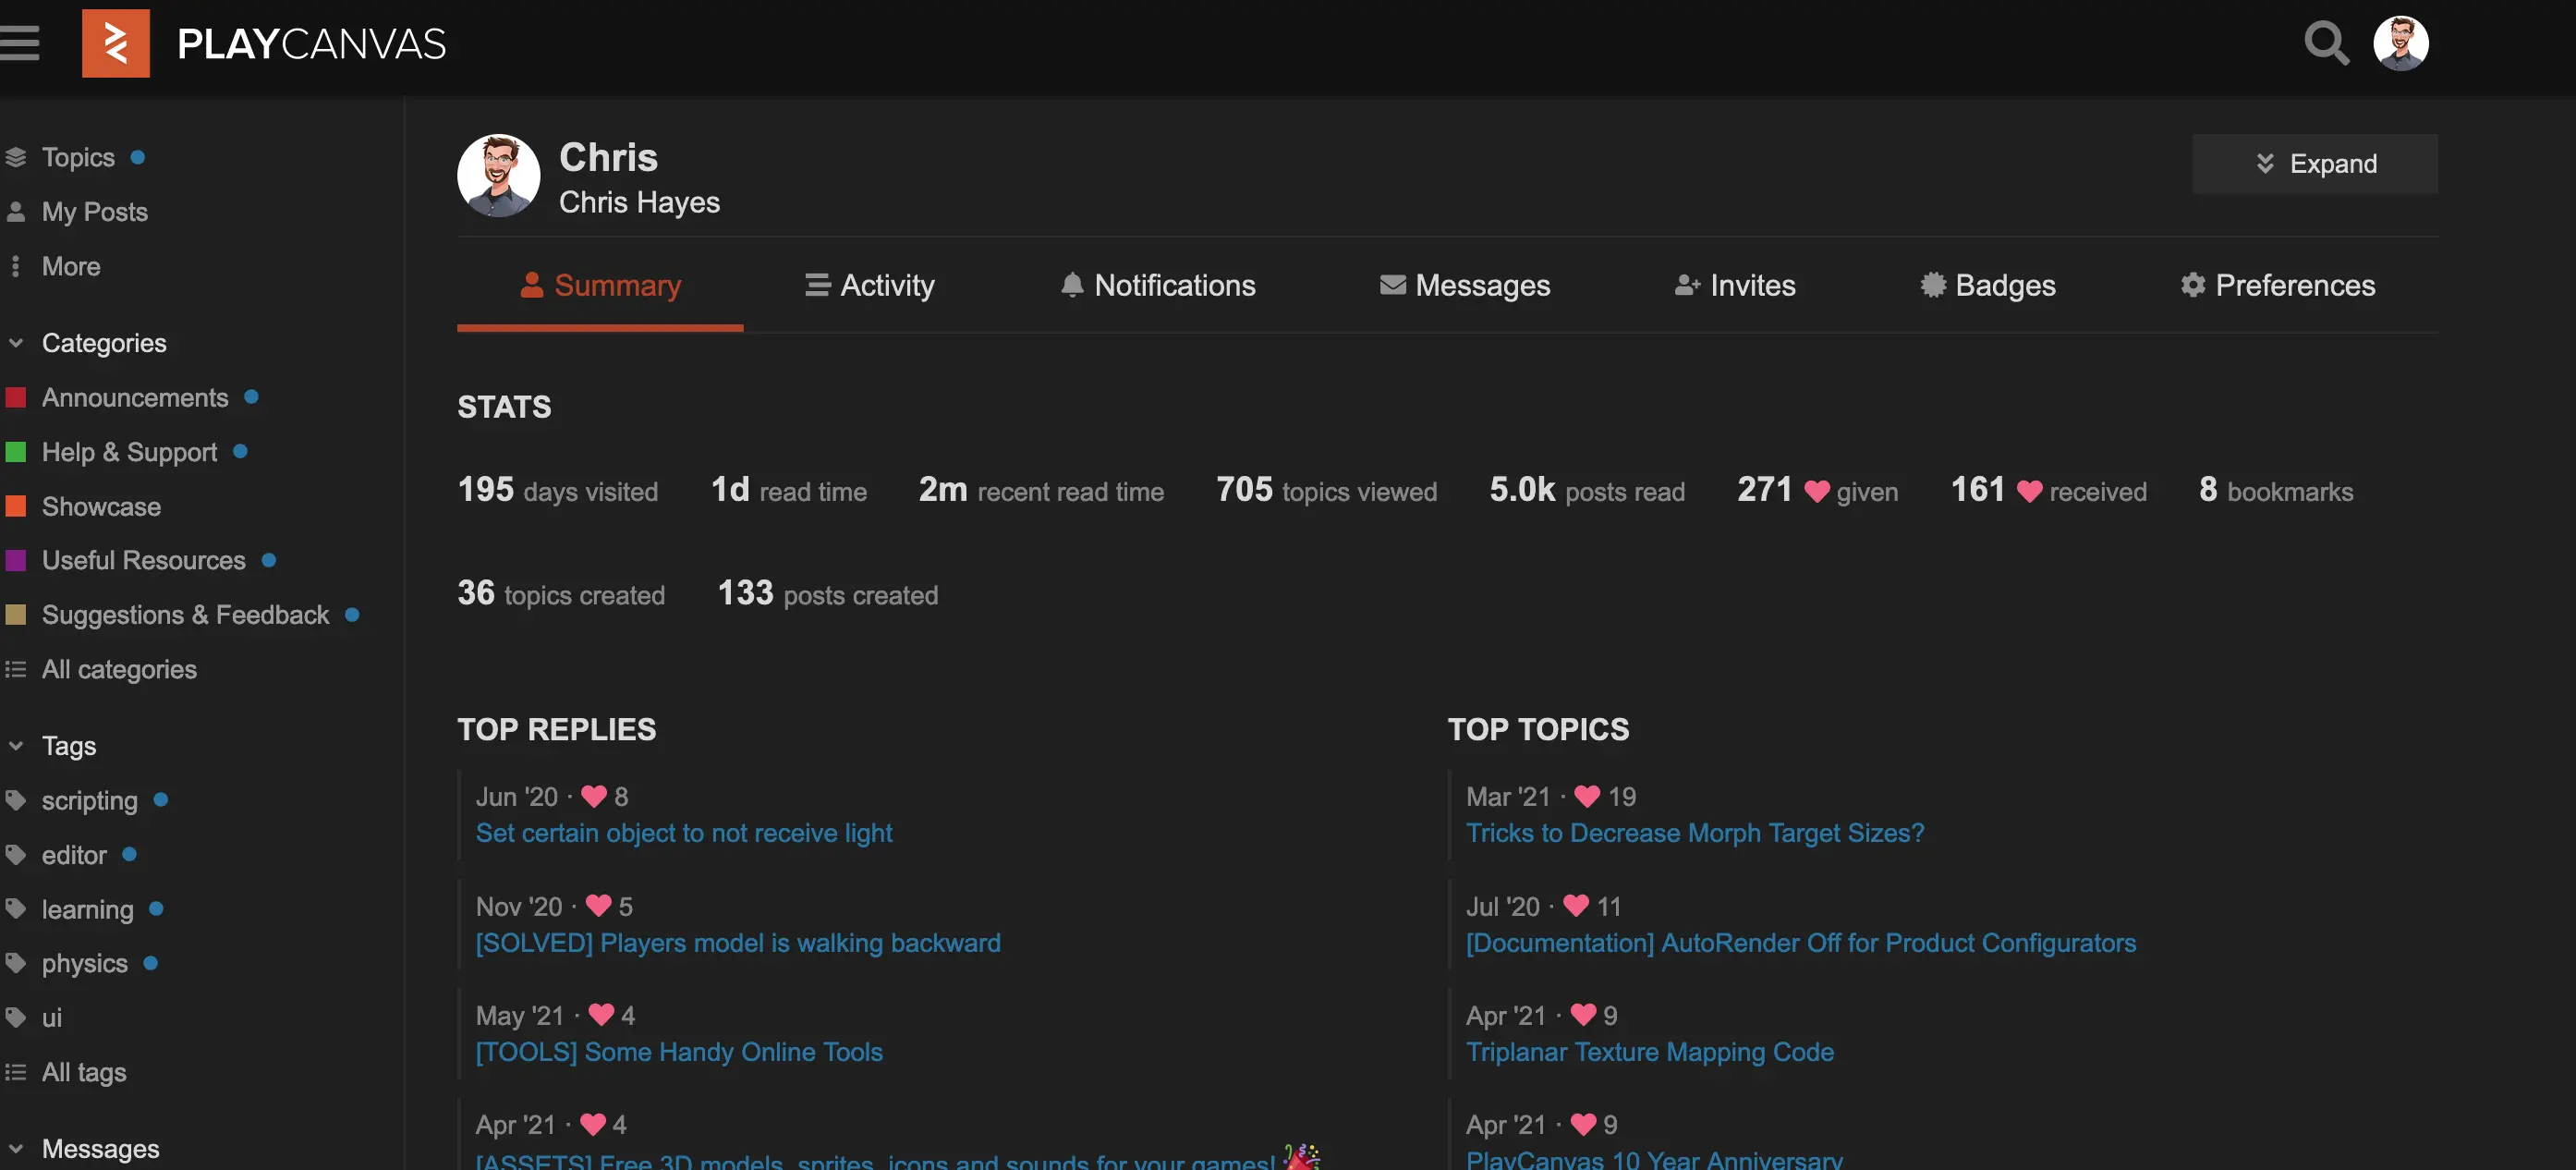Open the Notifications tab
2576x1170 pixels.
pyautogui.click(x=1158, y=285)
